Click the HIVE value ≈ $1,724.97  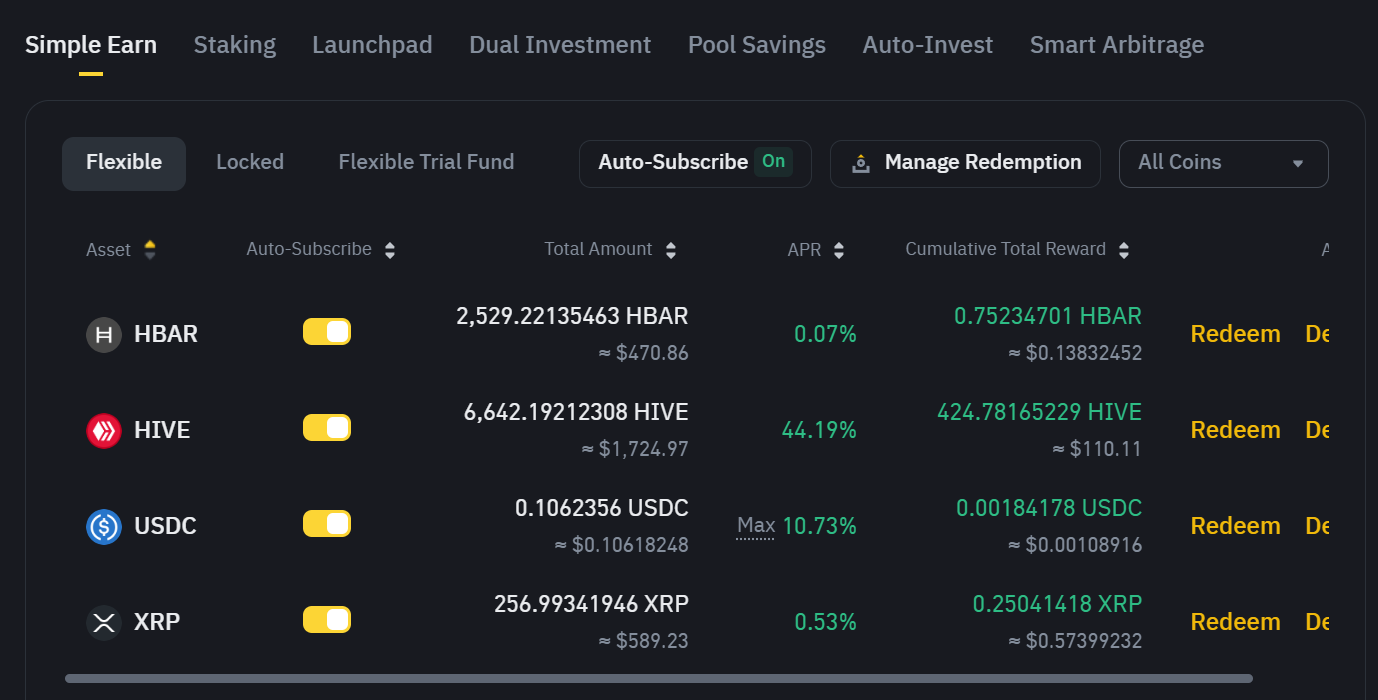(x=635, y=449)
